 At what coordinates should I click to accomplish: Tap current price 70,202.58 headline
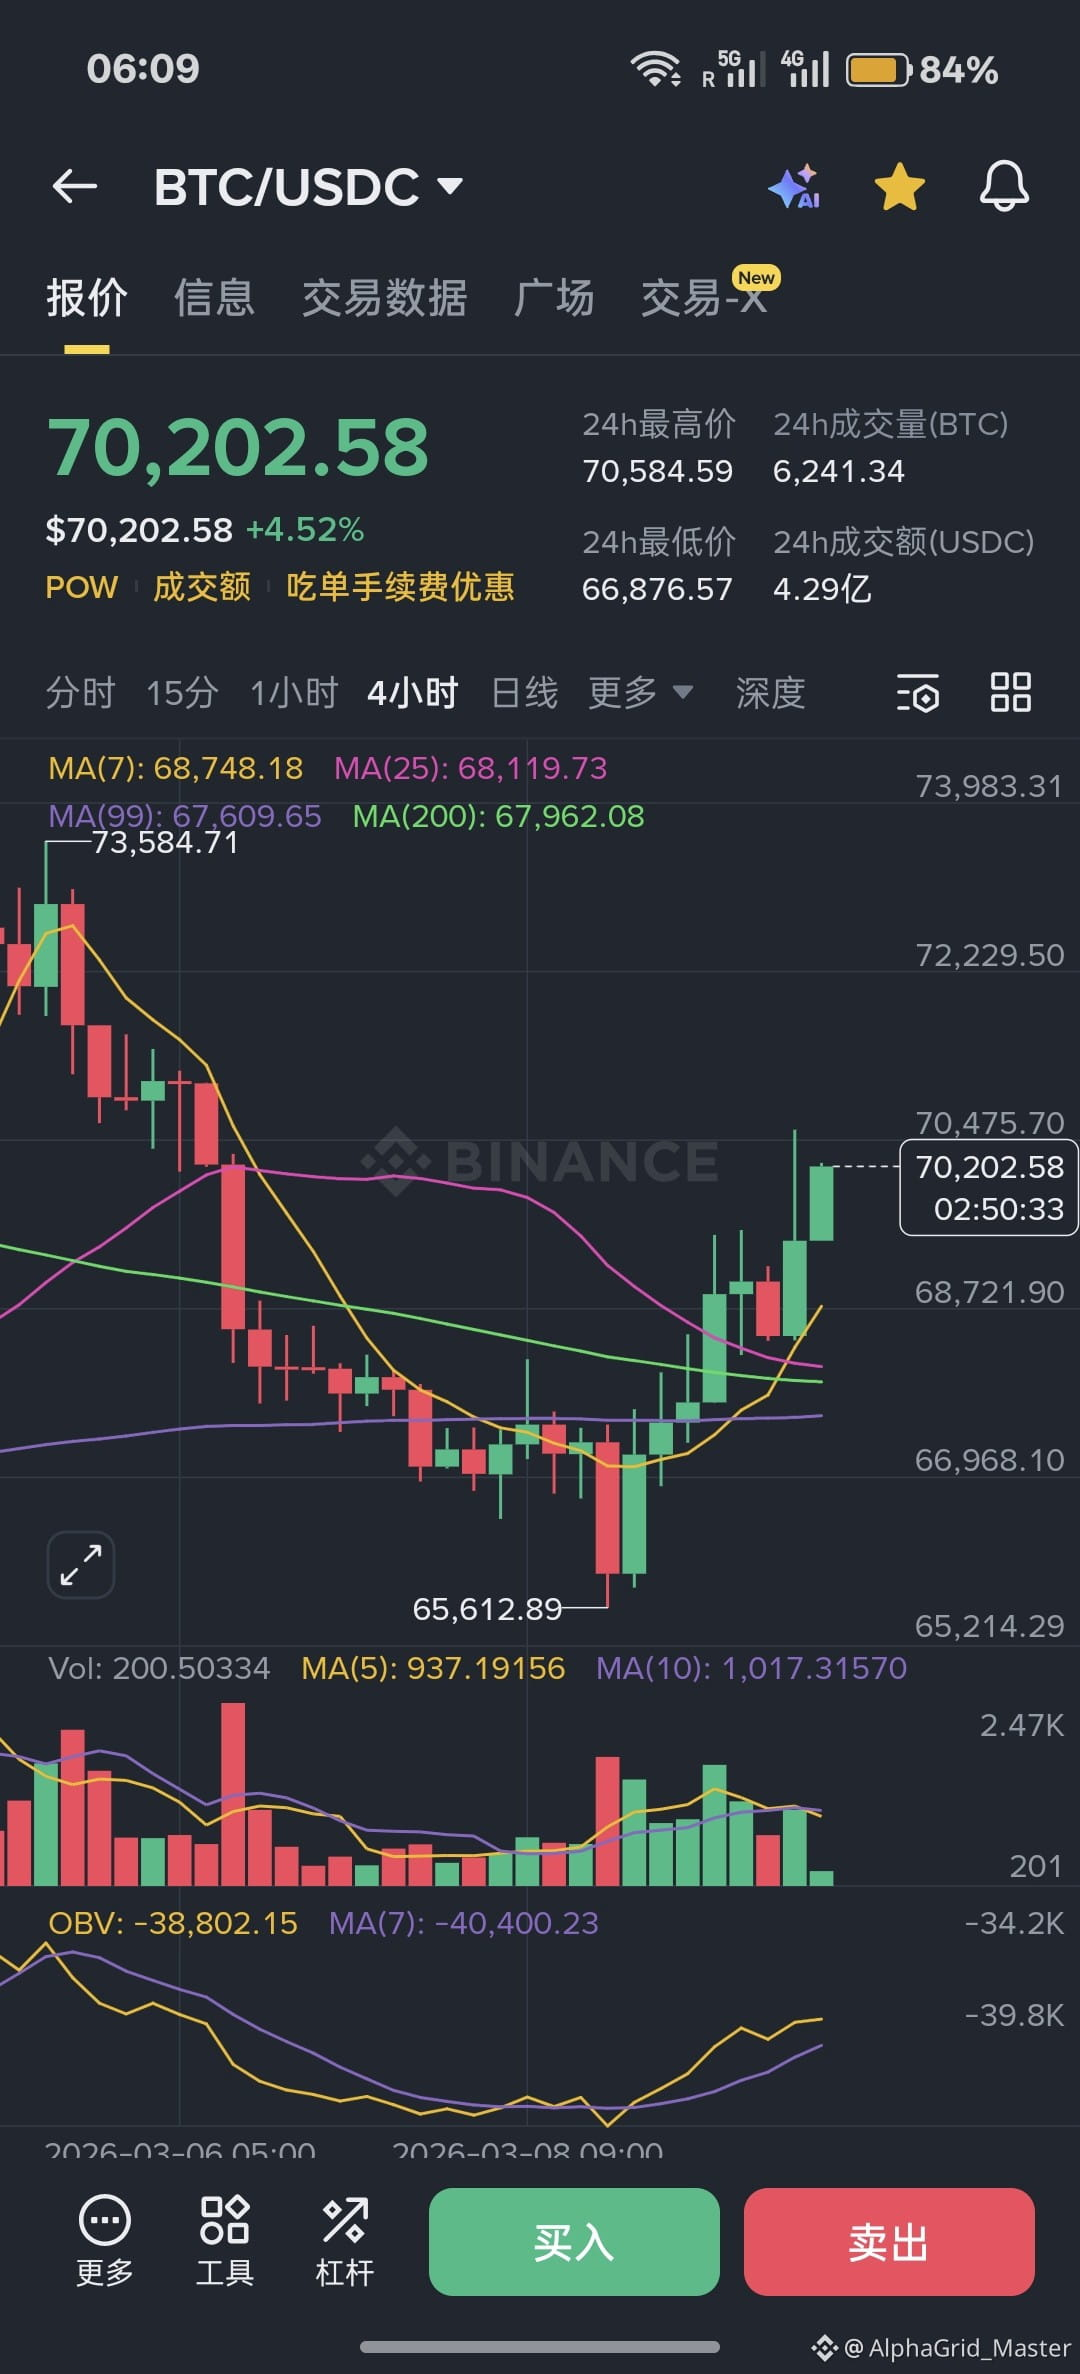pos(239,447)
